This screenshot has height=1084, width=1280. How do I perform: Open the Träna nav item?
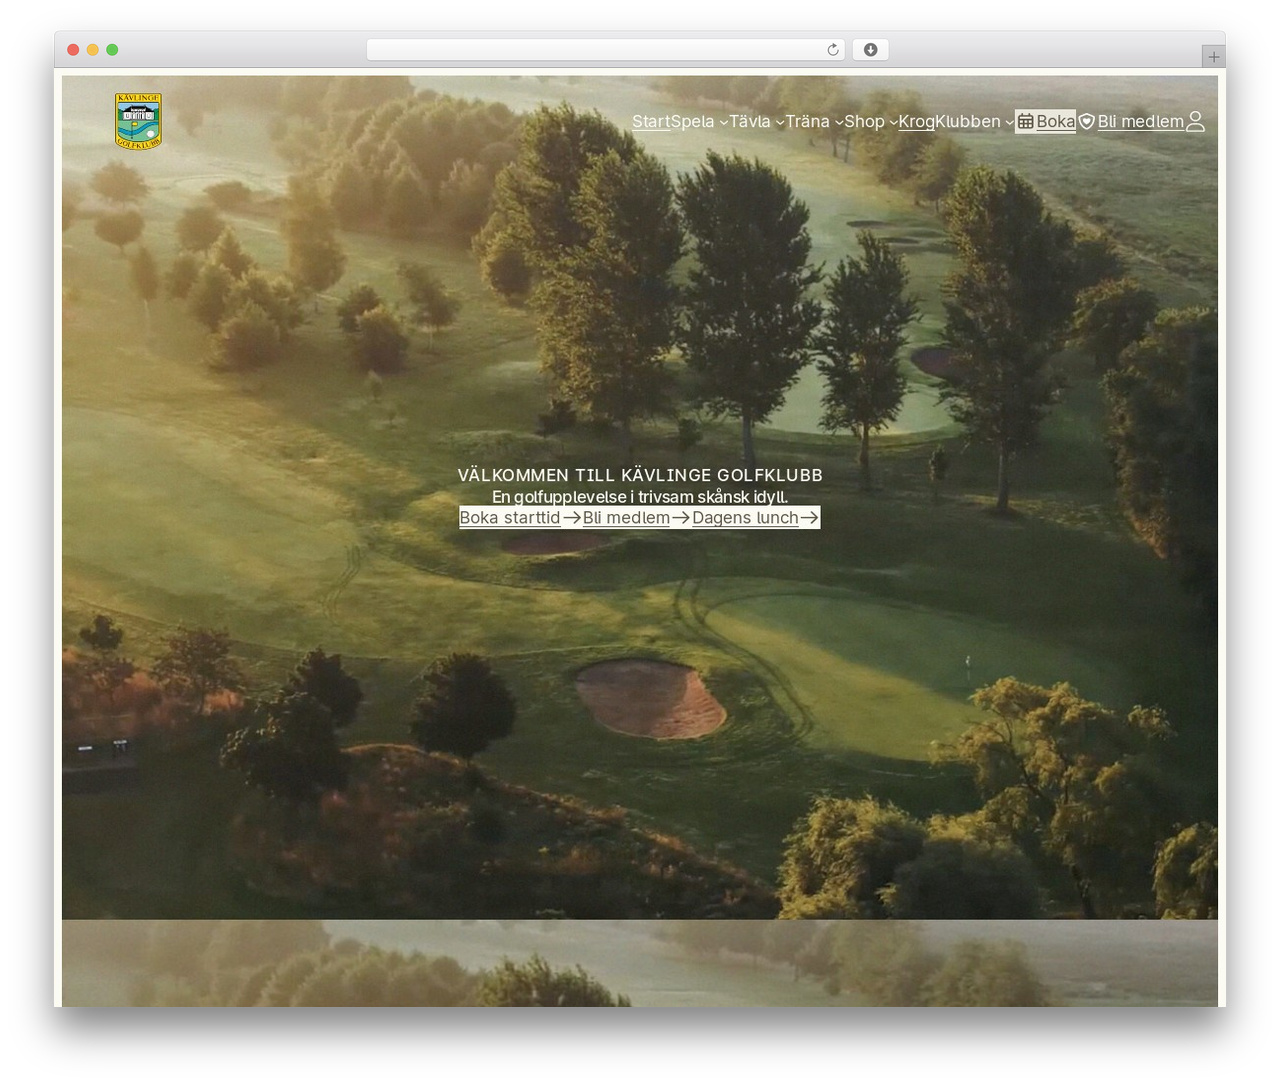807,122
